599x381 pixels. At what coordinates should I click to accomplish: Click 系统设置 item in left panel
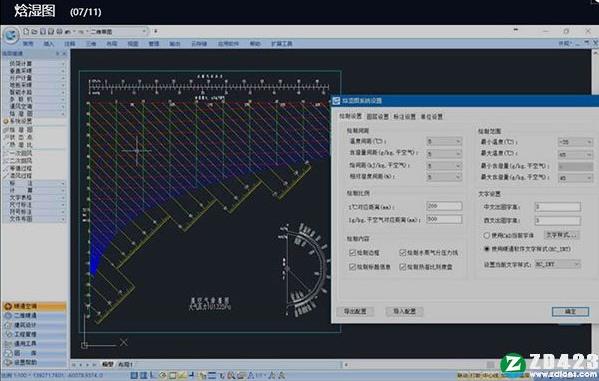[18, 121]
